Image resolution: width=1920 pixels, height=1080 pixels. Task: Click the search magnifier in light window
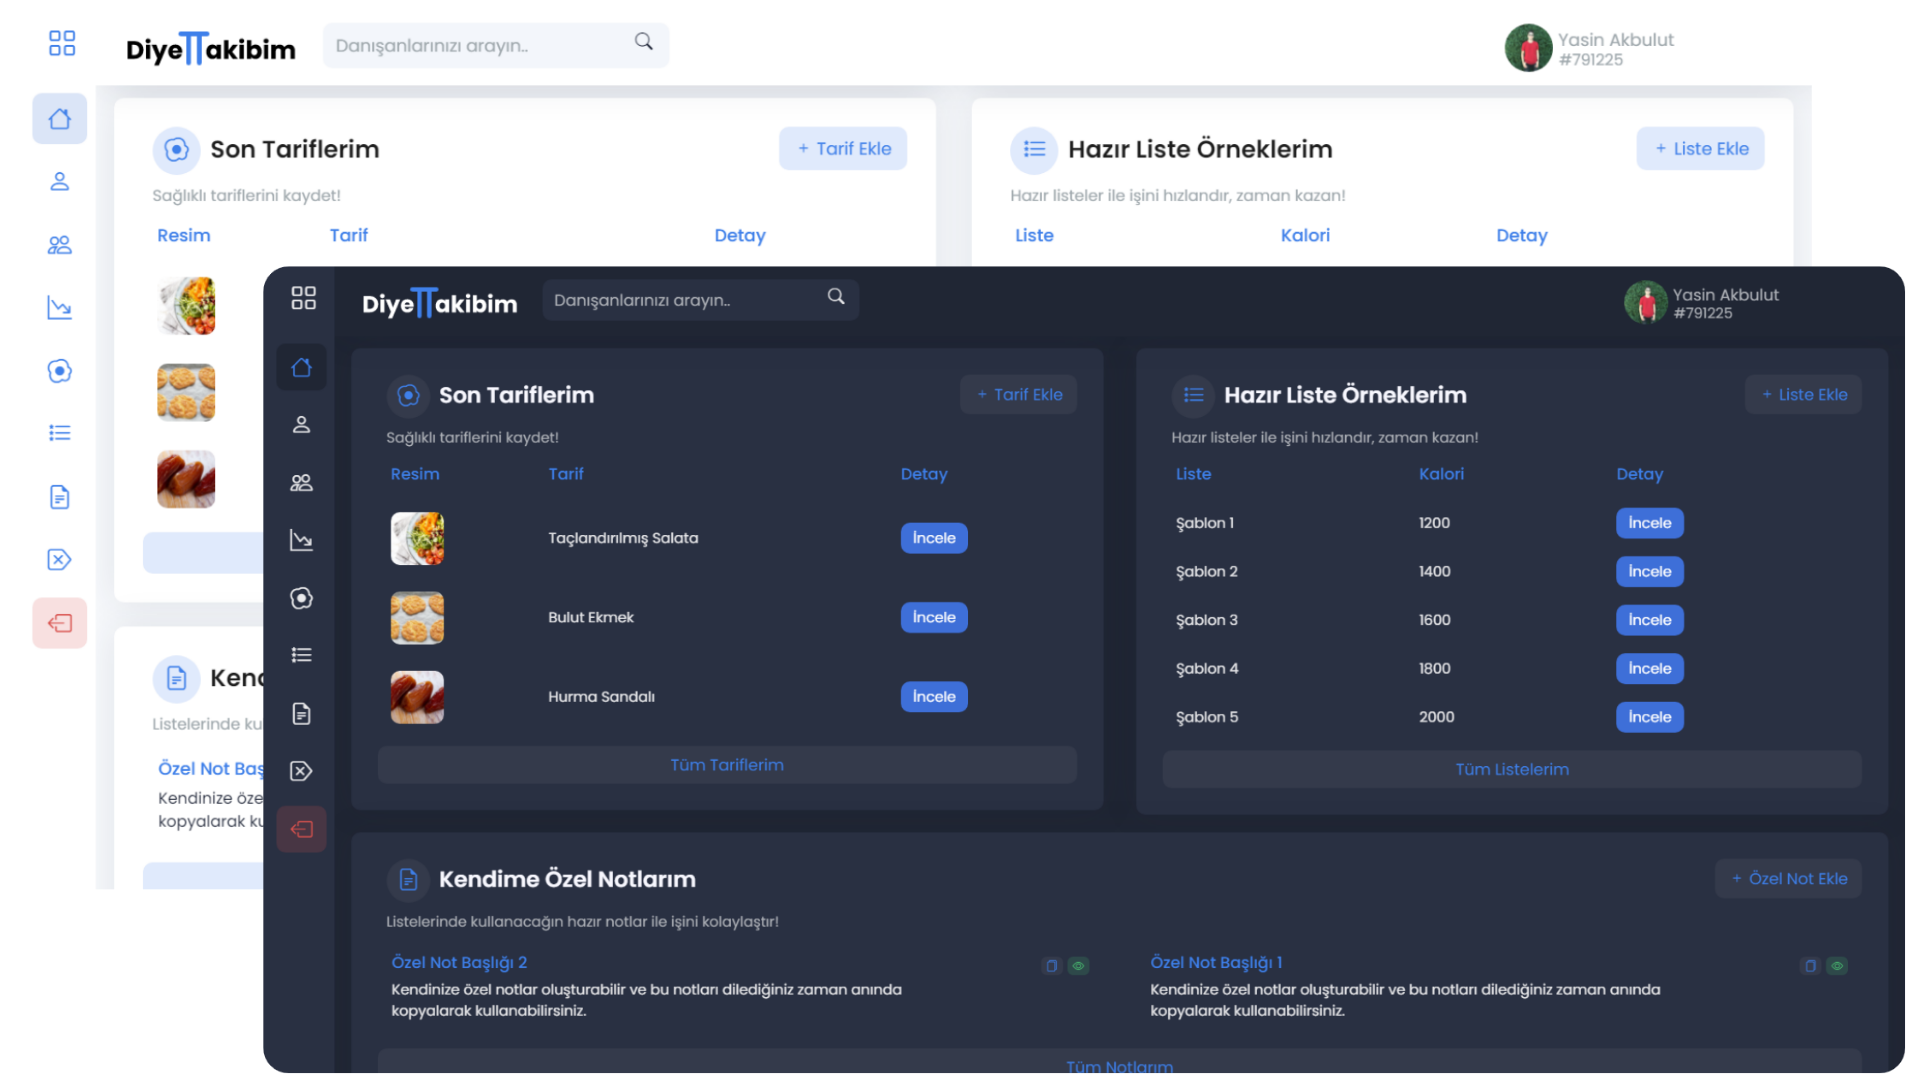pos(644,41)
